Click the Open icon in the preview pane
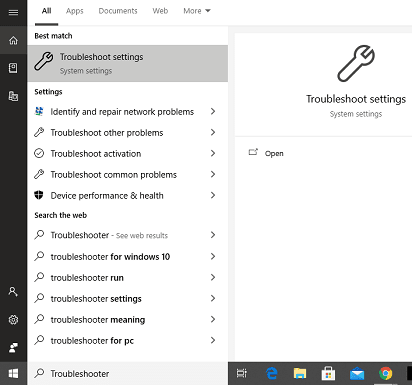Viewport: 412px width, 385px height. point(253,153)
